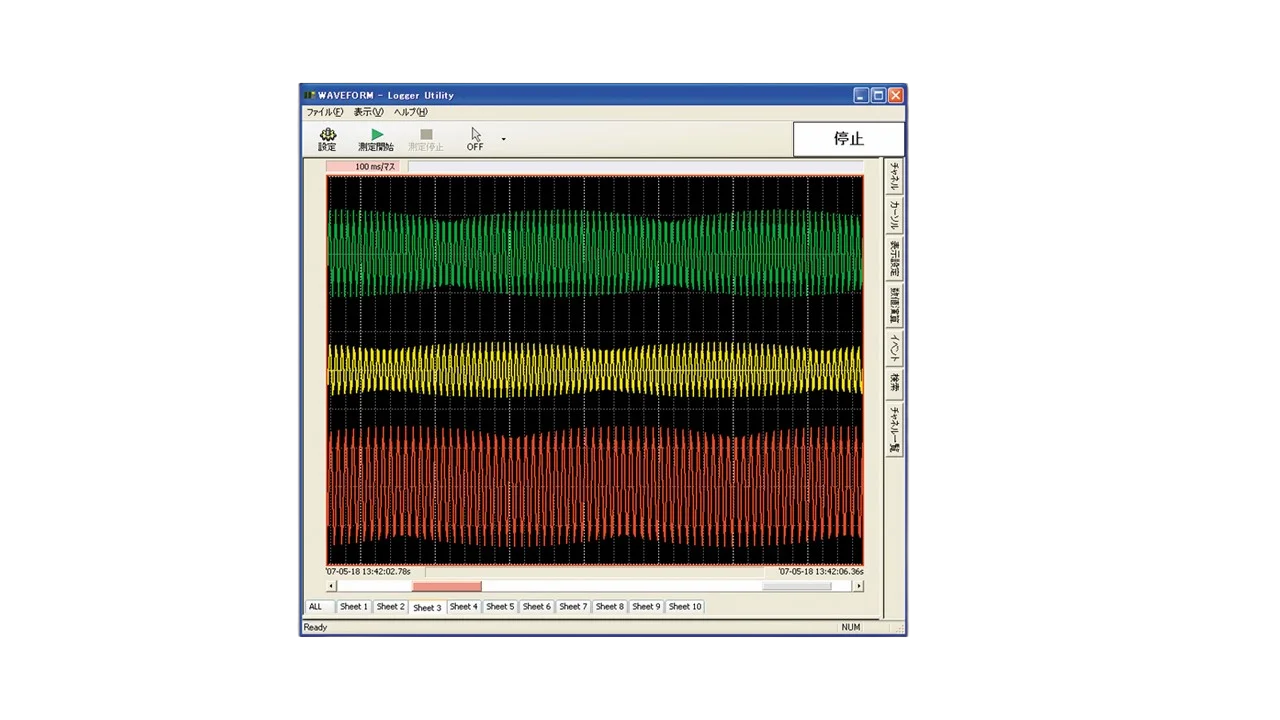This screenshot has height=720, width=1280.
Task: Open the チャネル side panel tab
Action: [x=895, y=176]
